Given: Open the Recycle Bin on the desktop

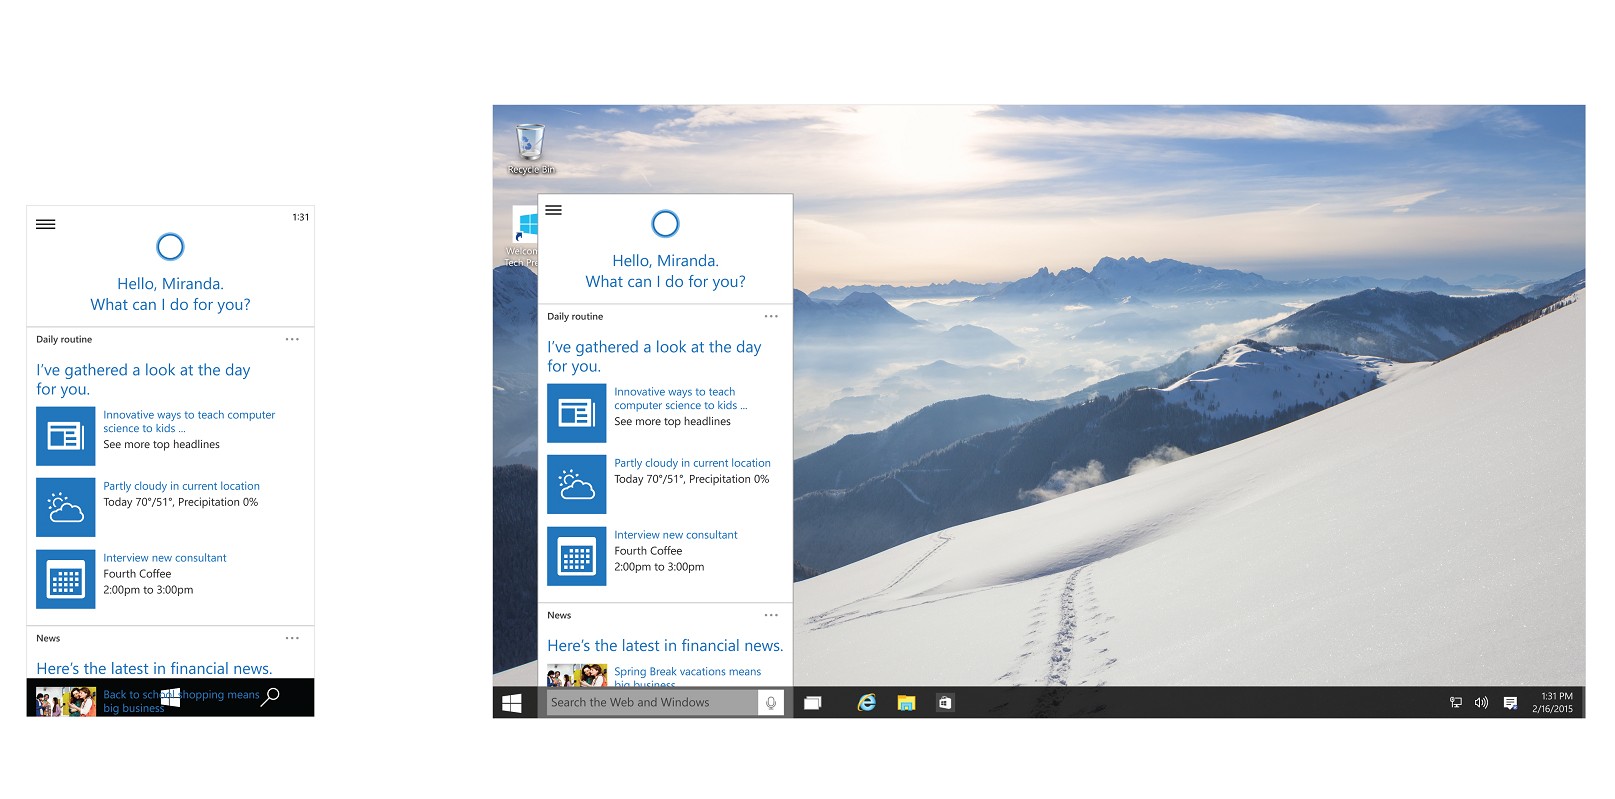Looking at the screenshot, I should [530, 147].
